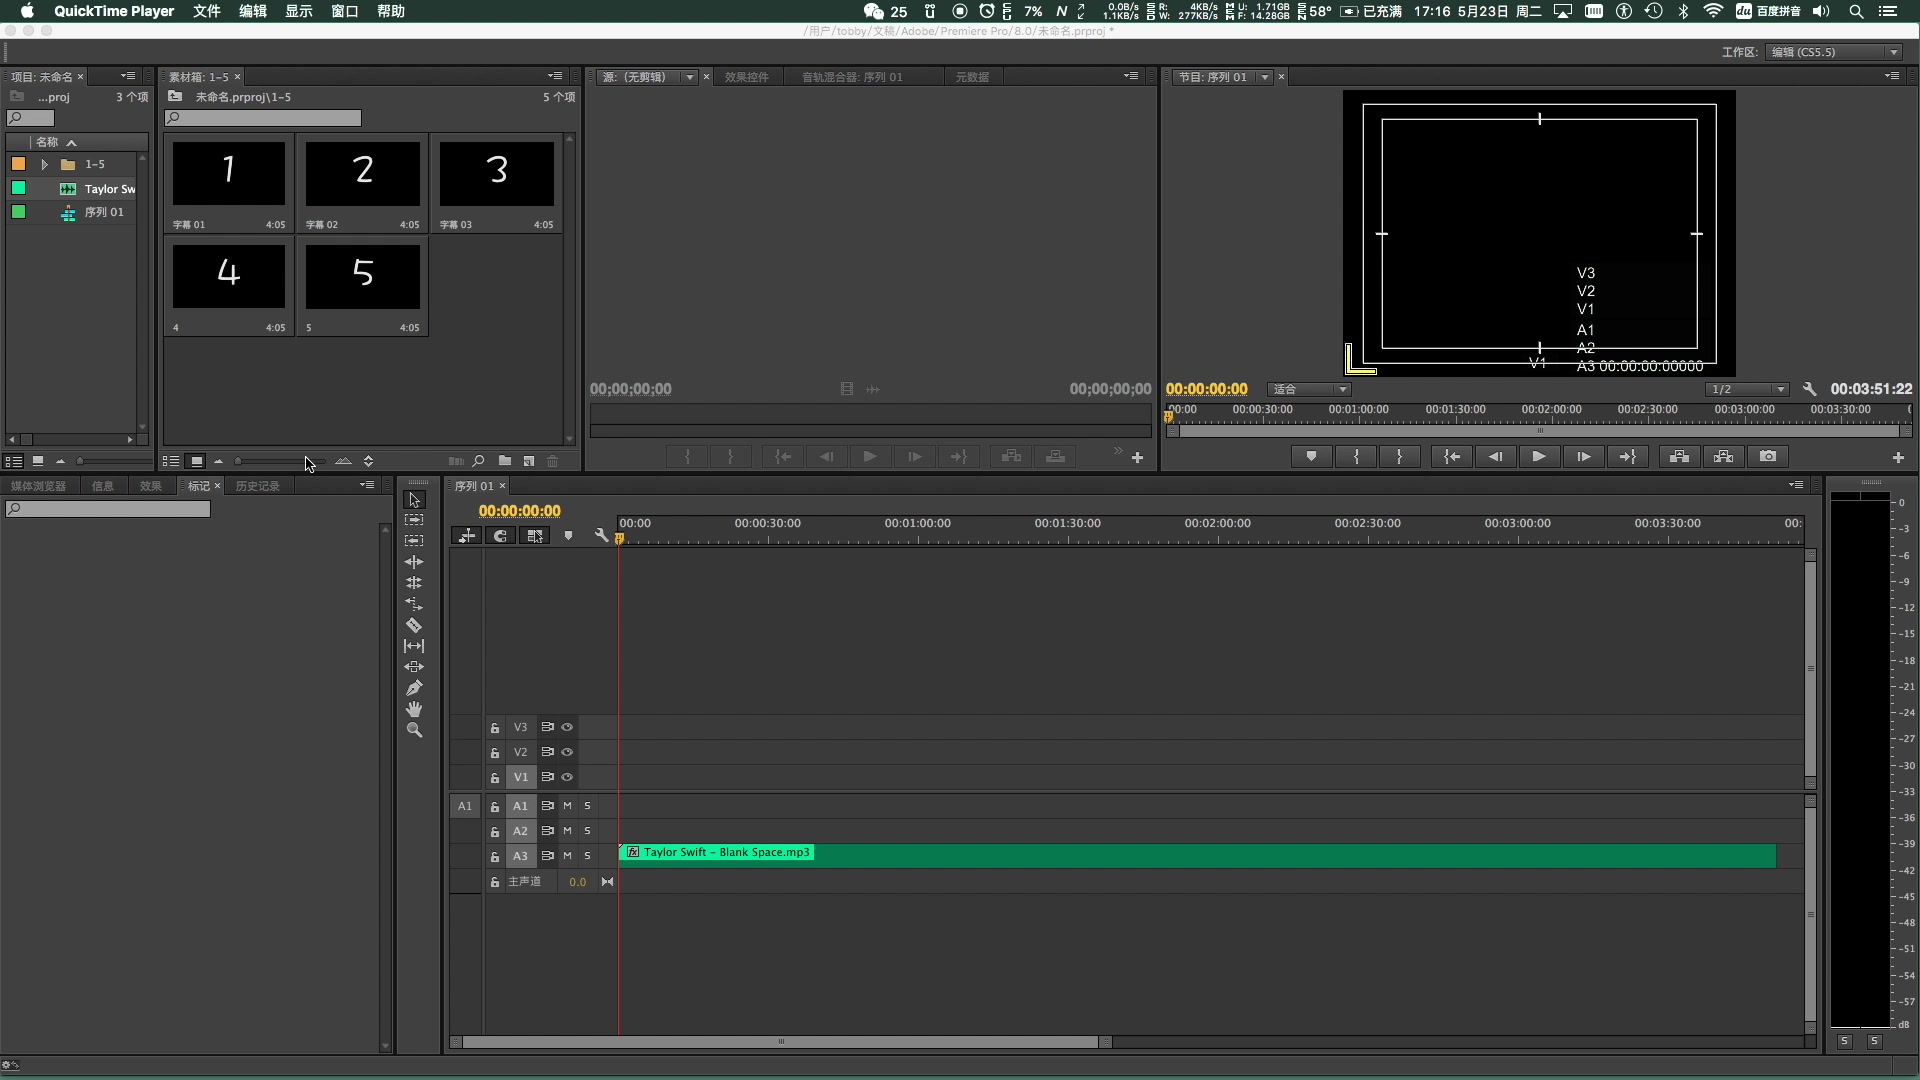Toggle sync lock for track A2
The image size is (1920, 1080).
pyautogui.click(x=547, y=831)
